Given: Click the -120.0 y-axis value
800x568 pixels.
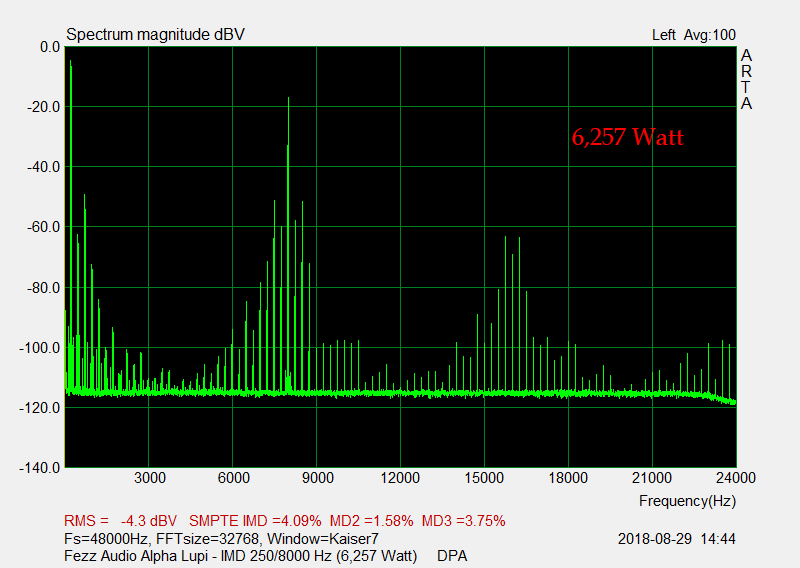Looking at the screenshot, I should pos(40,408).
